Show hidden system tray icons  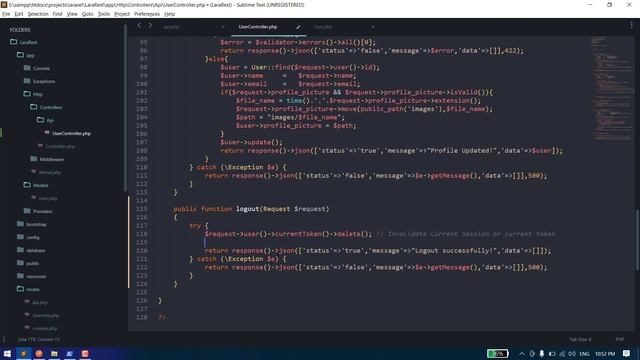[x=522, y=353]
